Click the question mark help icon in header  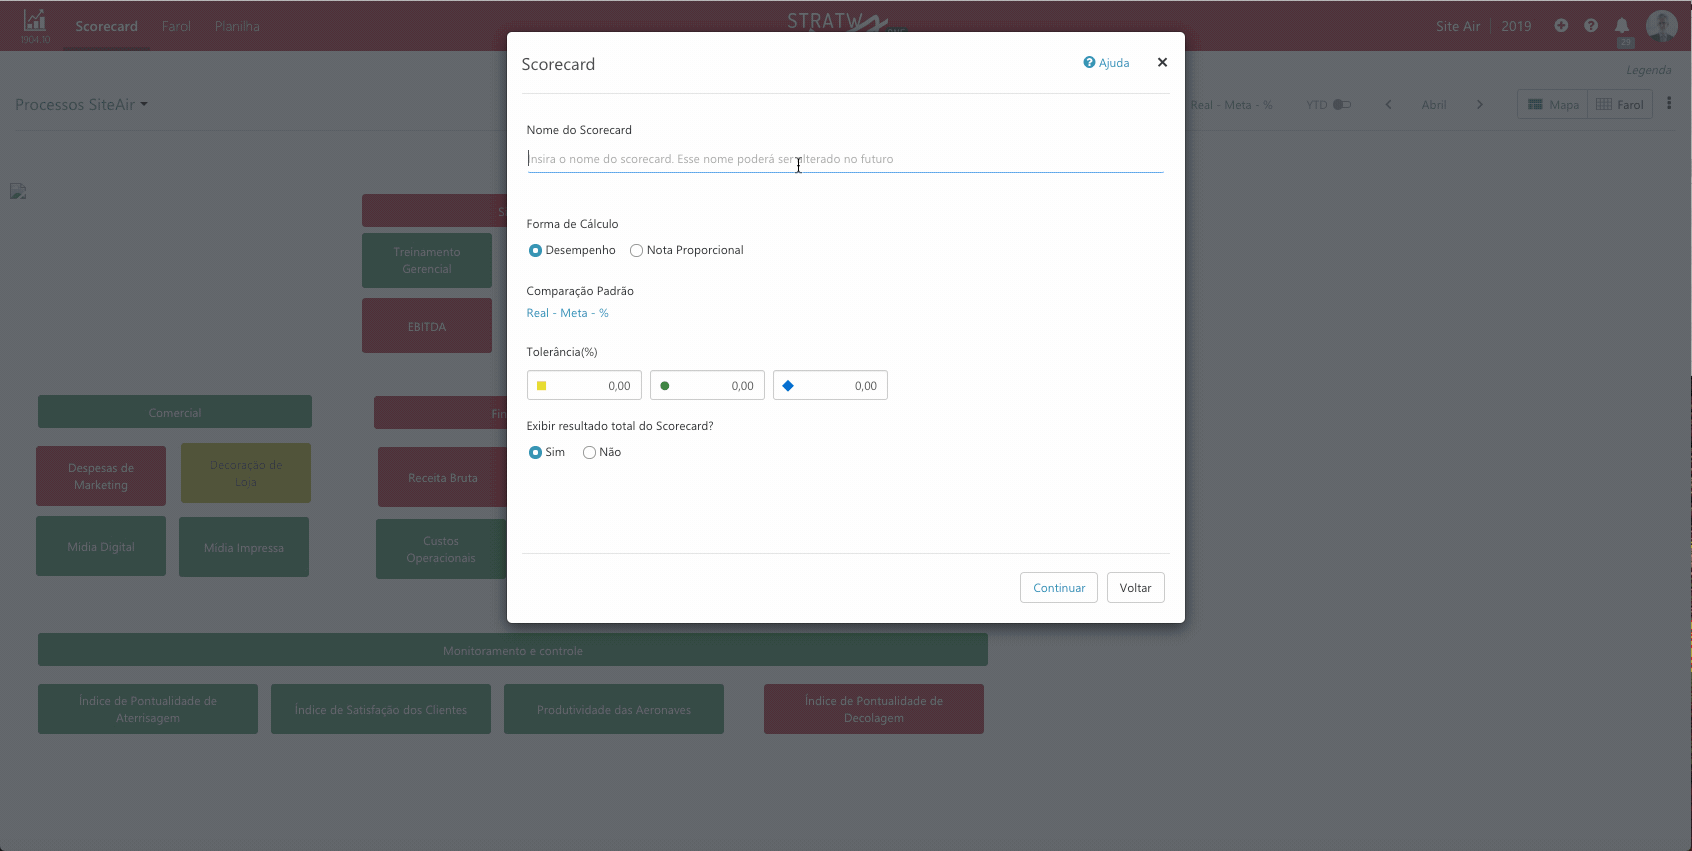tap(1591, 25)
